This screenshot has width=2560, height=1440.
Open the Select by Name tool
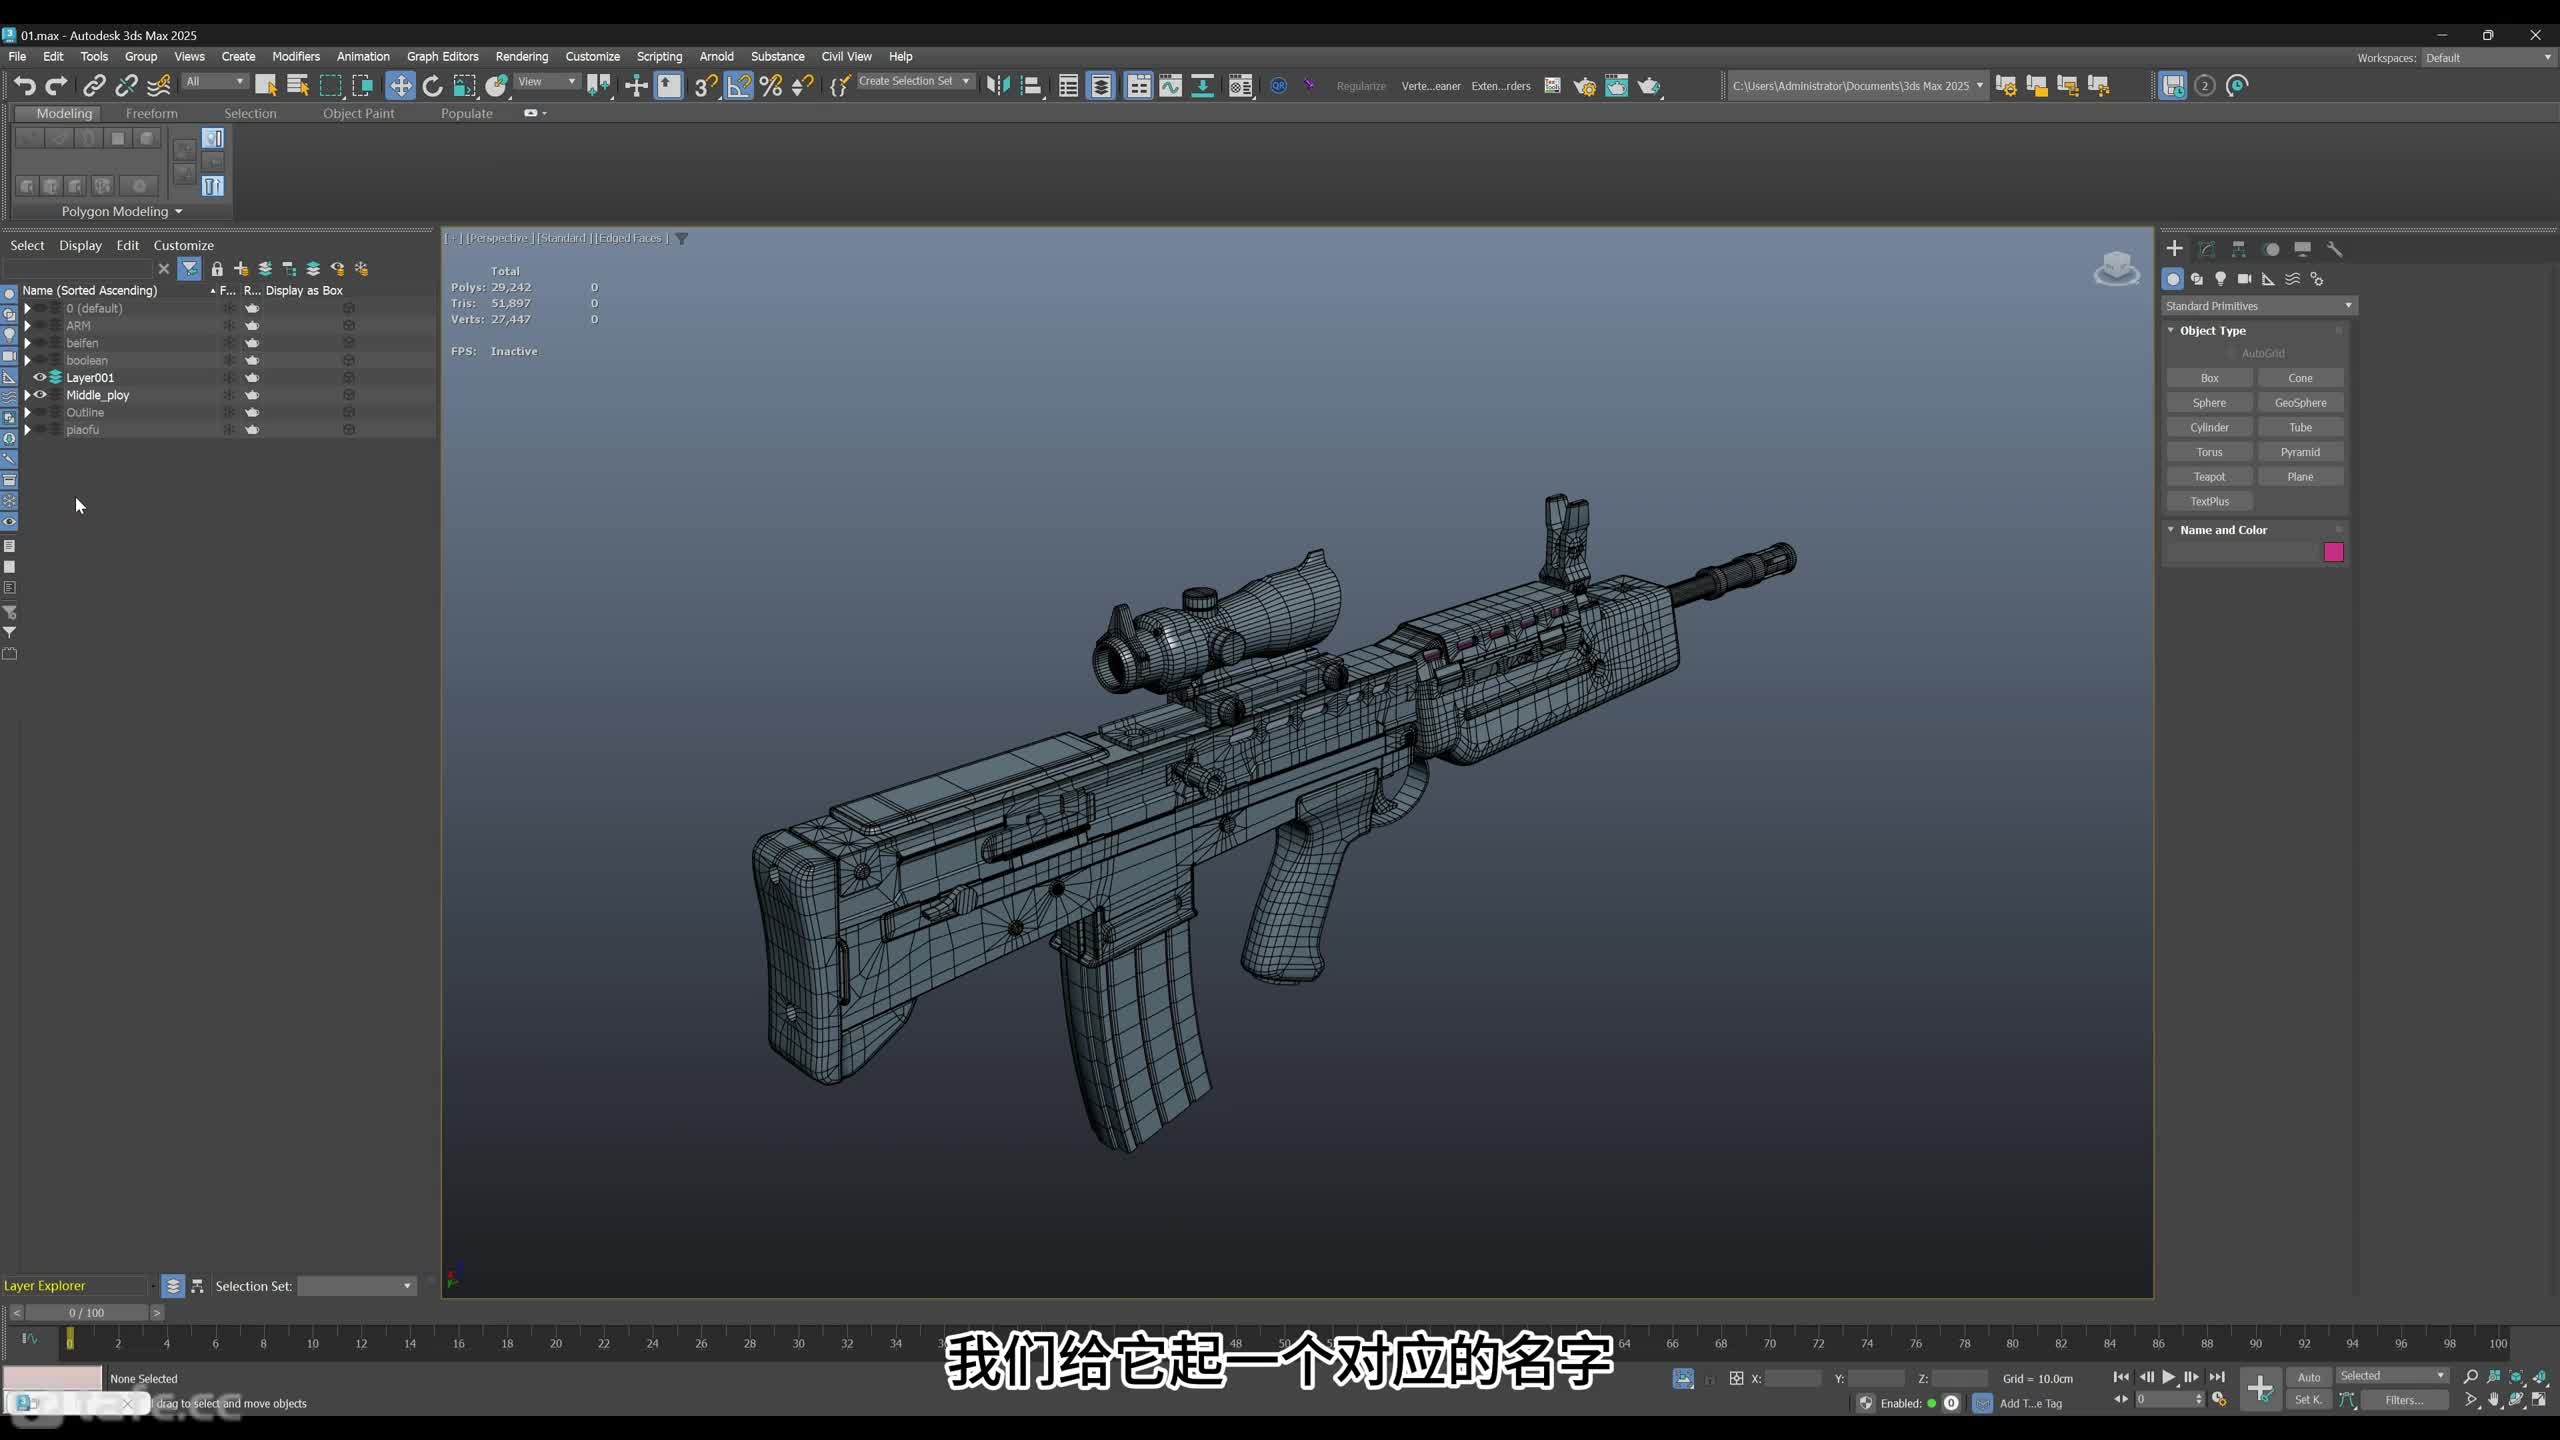coord(298,86)
